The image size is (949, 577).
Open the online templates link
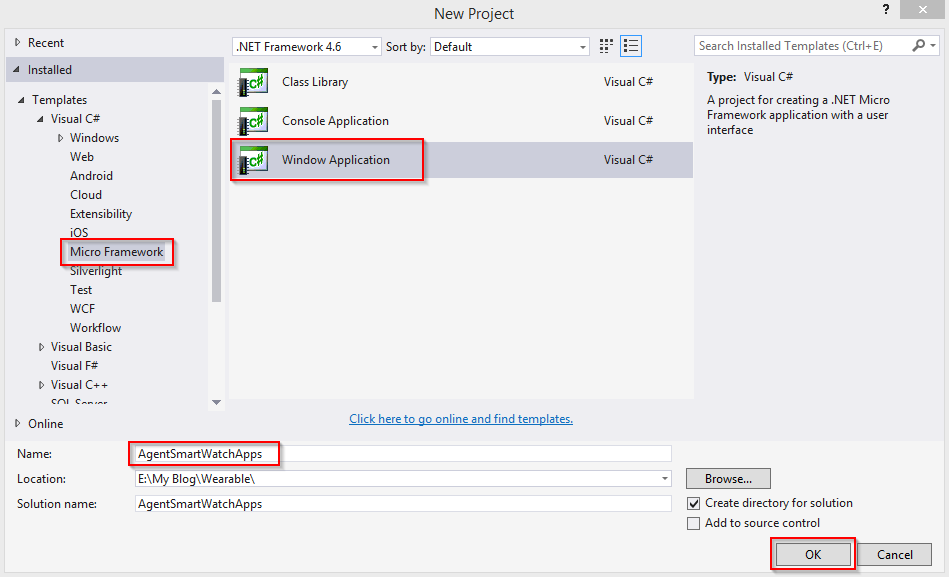click(461, 419)
